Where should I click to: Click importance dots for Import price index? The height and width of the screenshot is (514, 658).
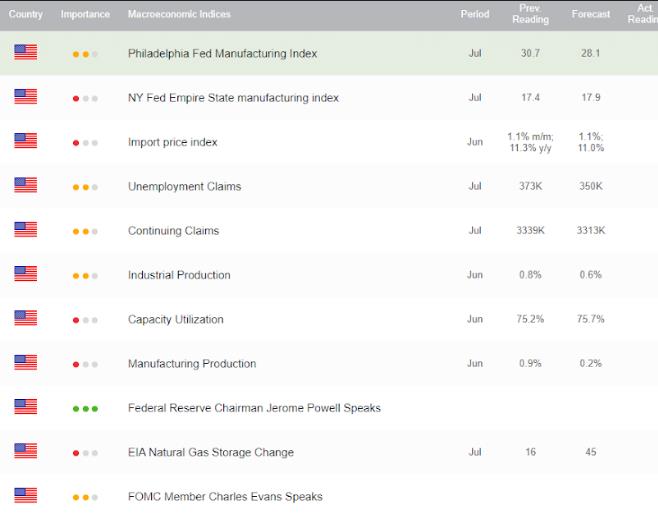(85, 143)
